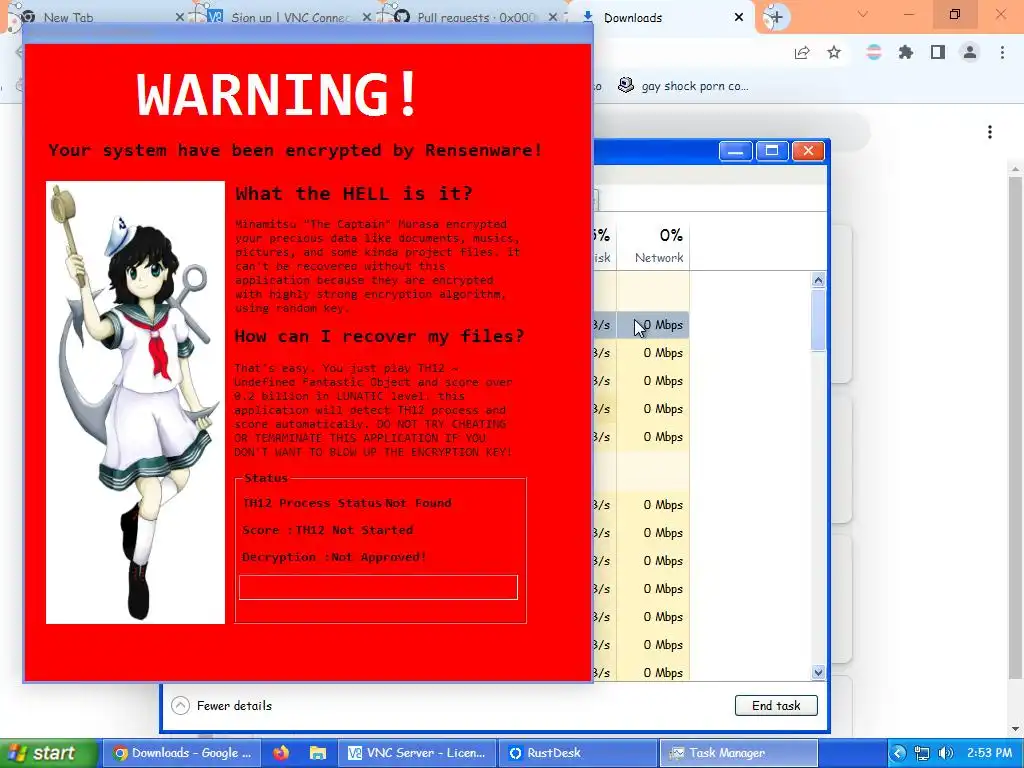Open the file explorer folder taskbar icon
The image size is (1024, 768).
click(317, 753)
